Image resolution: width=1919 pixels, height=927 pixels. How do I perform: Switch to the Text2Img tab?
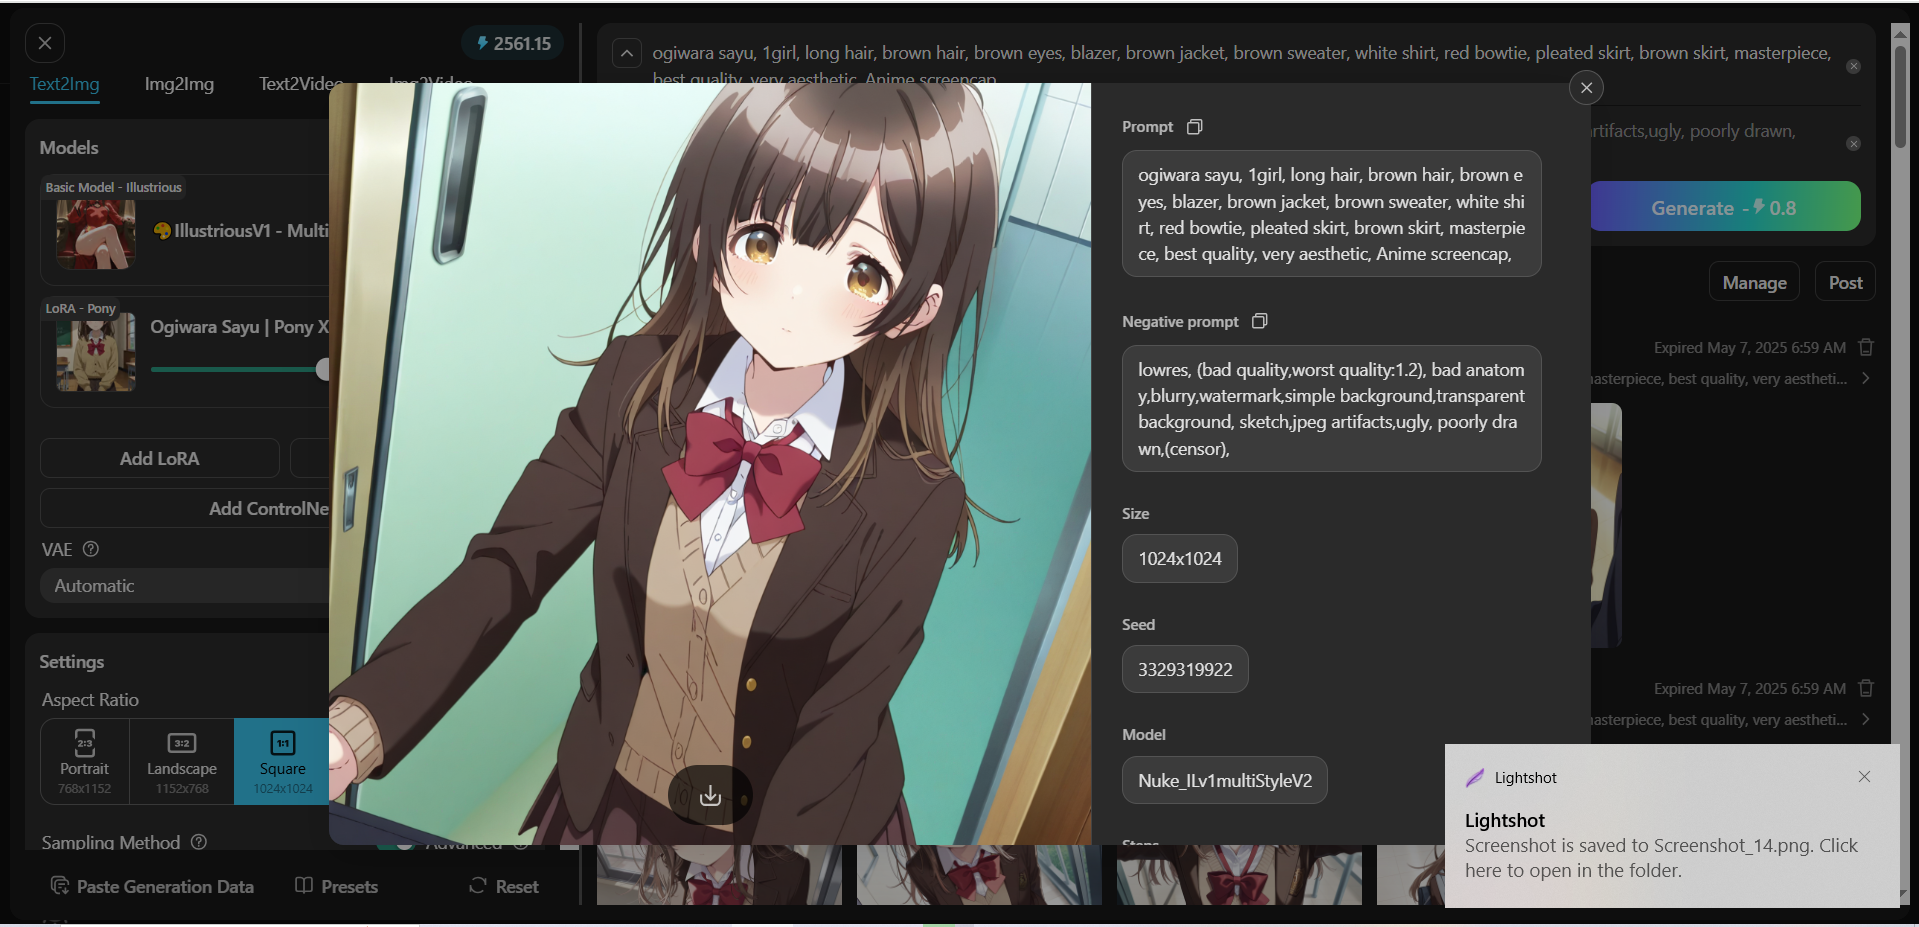click(x=64, y=84)
